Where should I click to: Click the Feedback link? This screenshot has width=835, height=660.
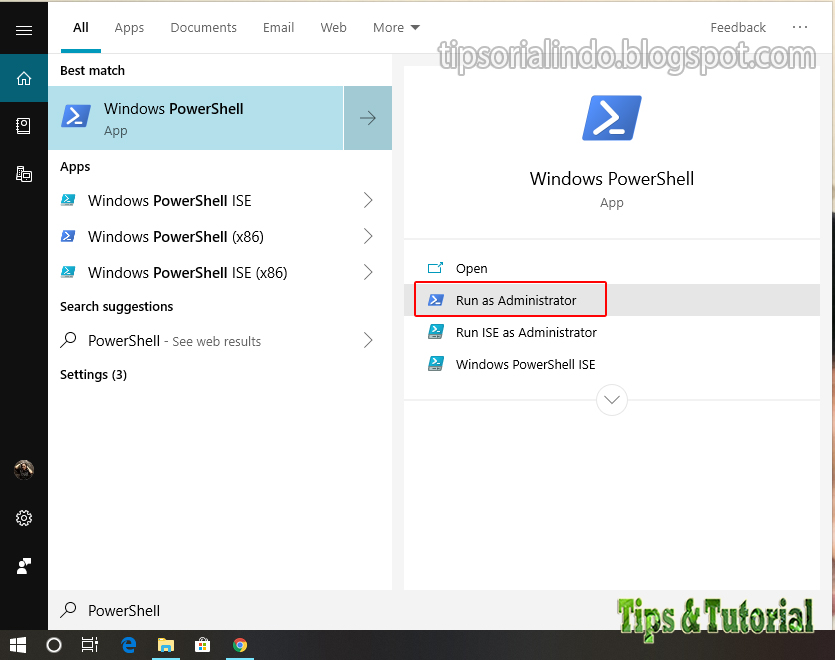[x=738, y=27]
